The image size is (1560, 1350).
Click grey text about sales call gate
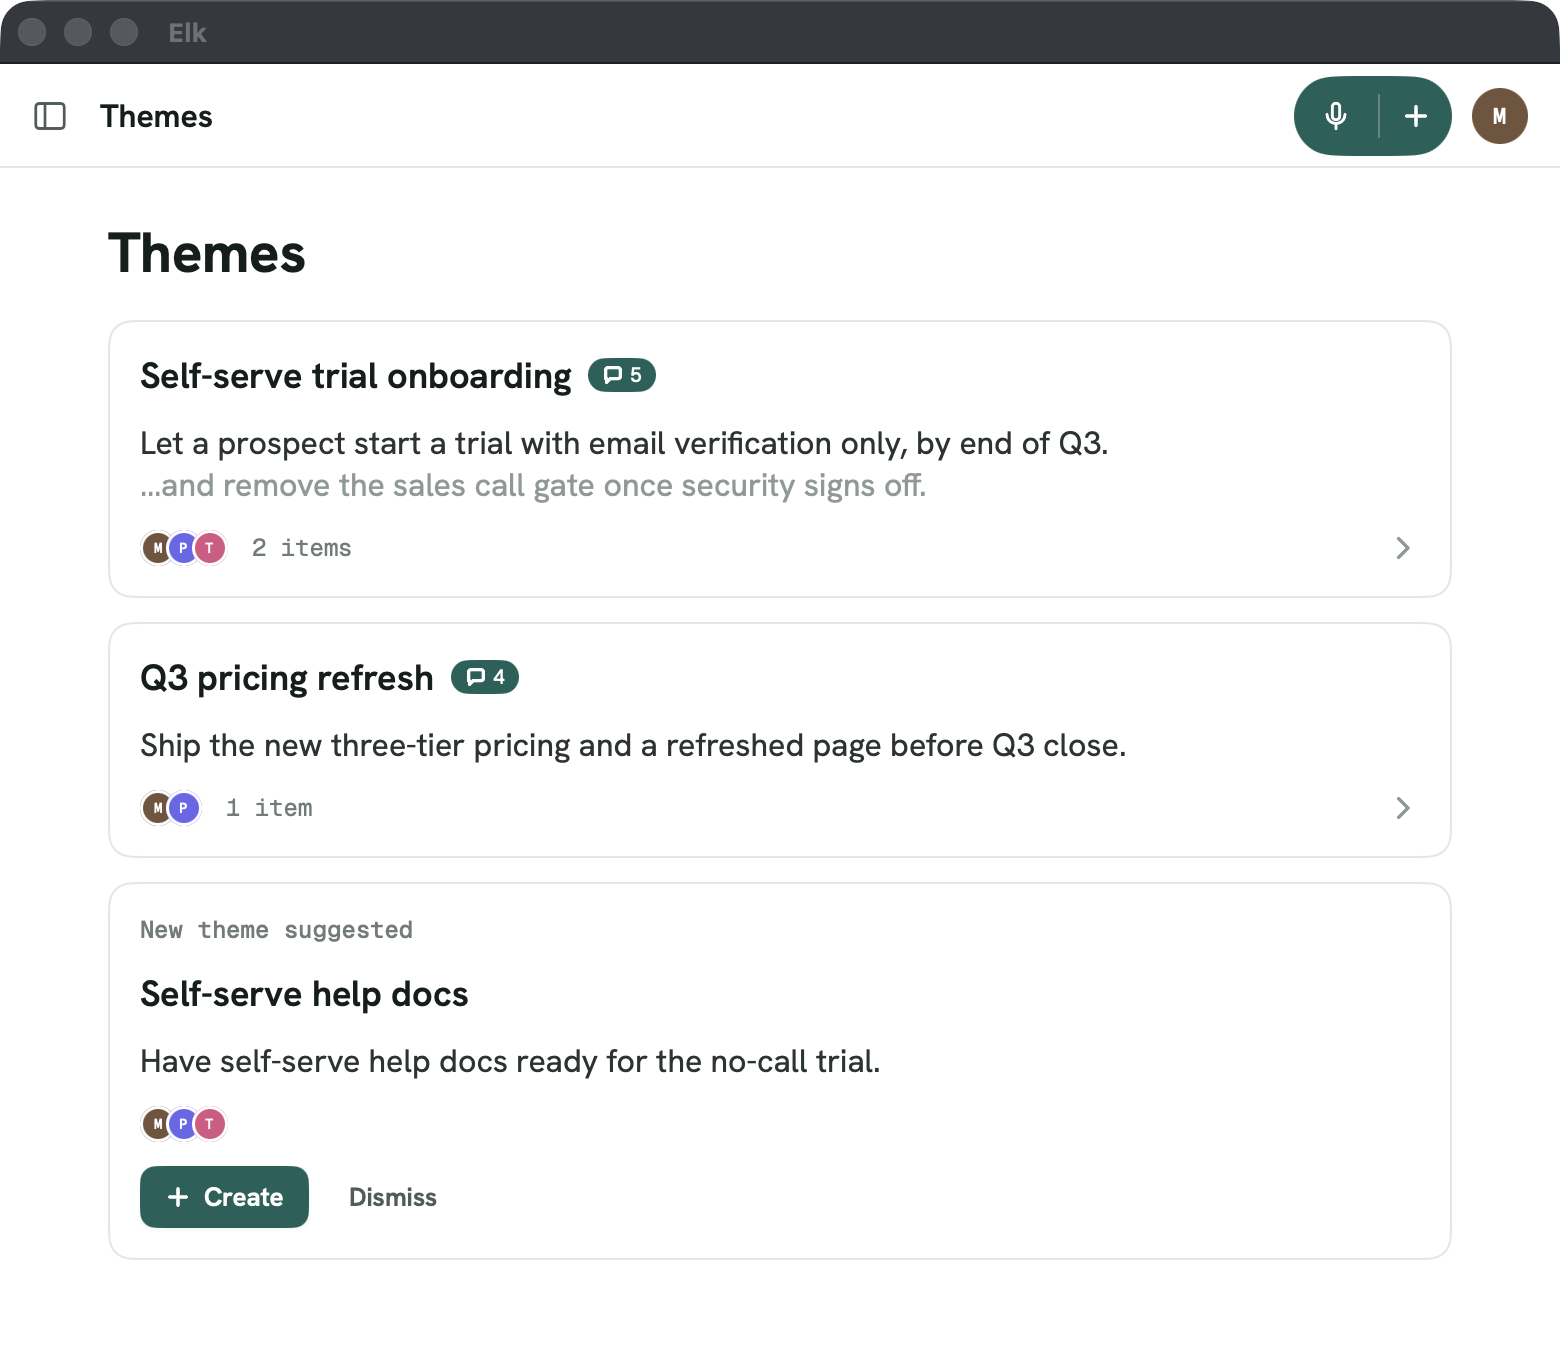tap(533, 486)
